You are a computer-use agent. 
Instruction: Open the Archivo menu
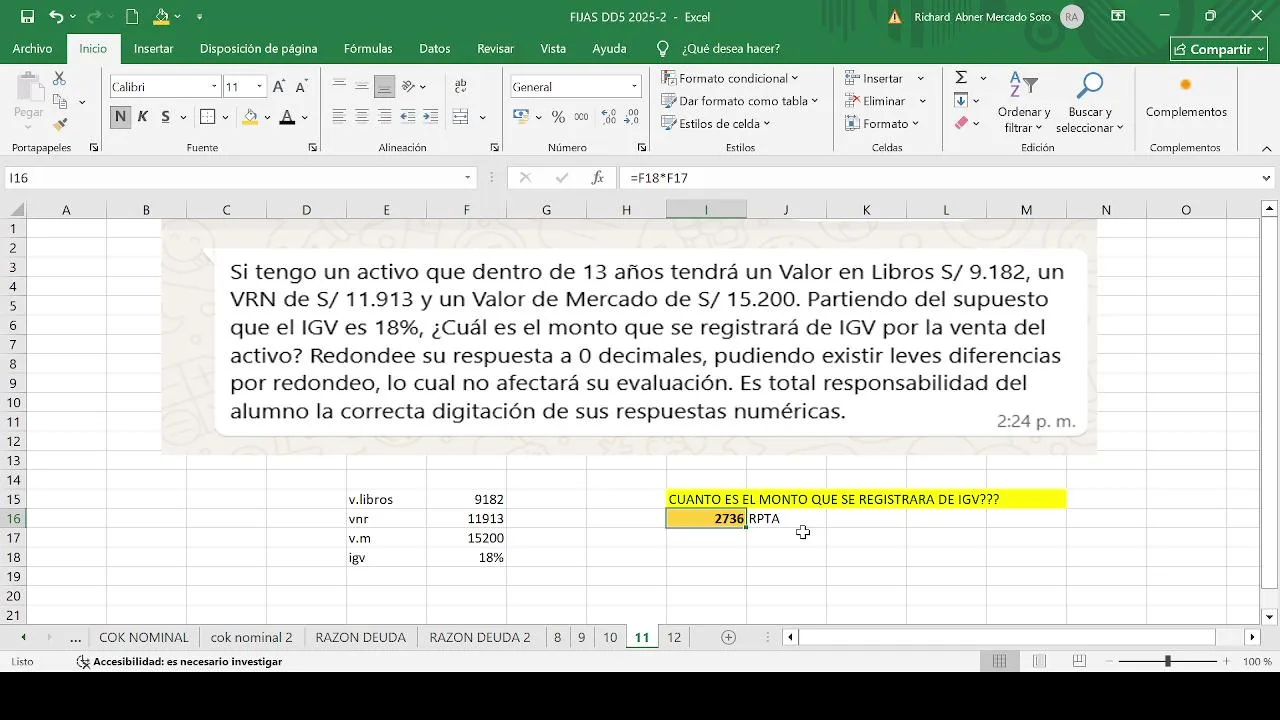(x=32, y=48)
